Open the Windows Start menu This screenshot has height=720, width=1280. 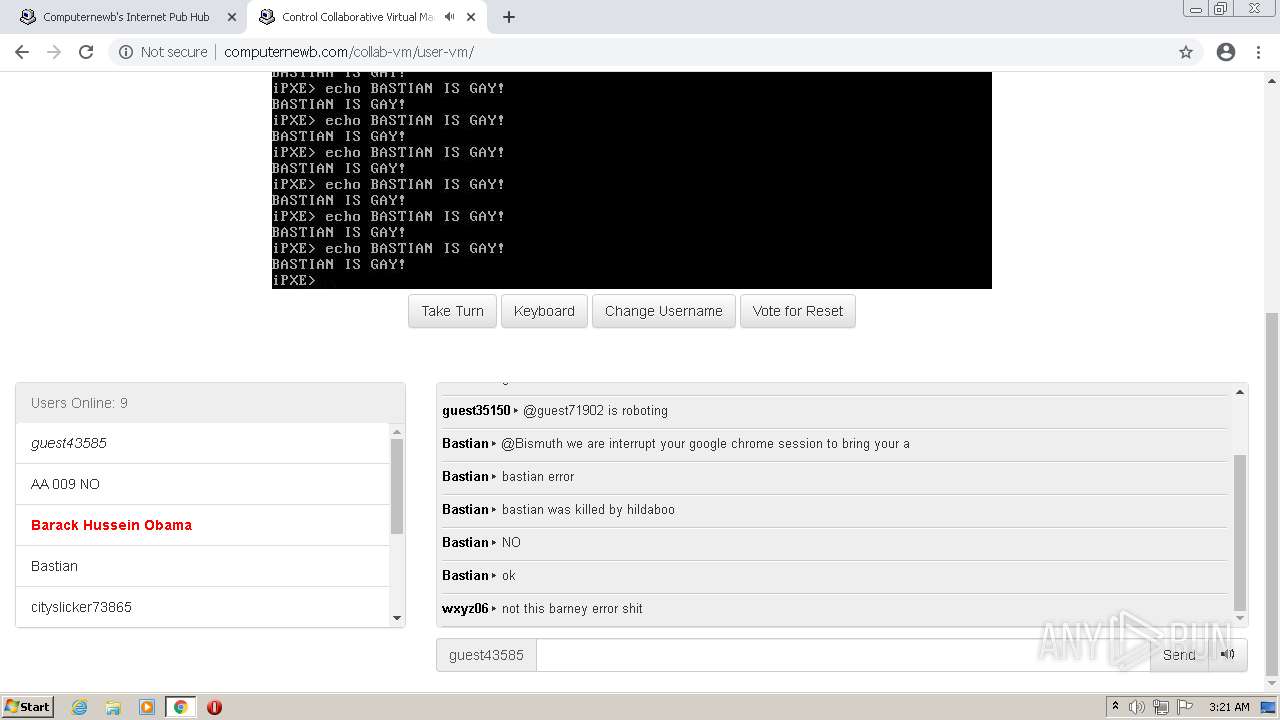28,706
